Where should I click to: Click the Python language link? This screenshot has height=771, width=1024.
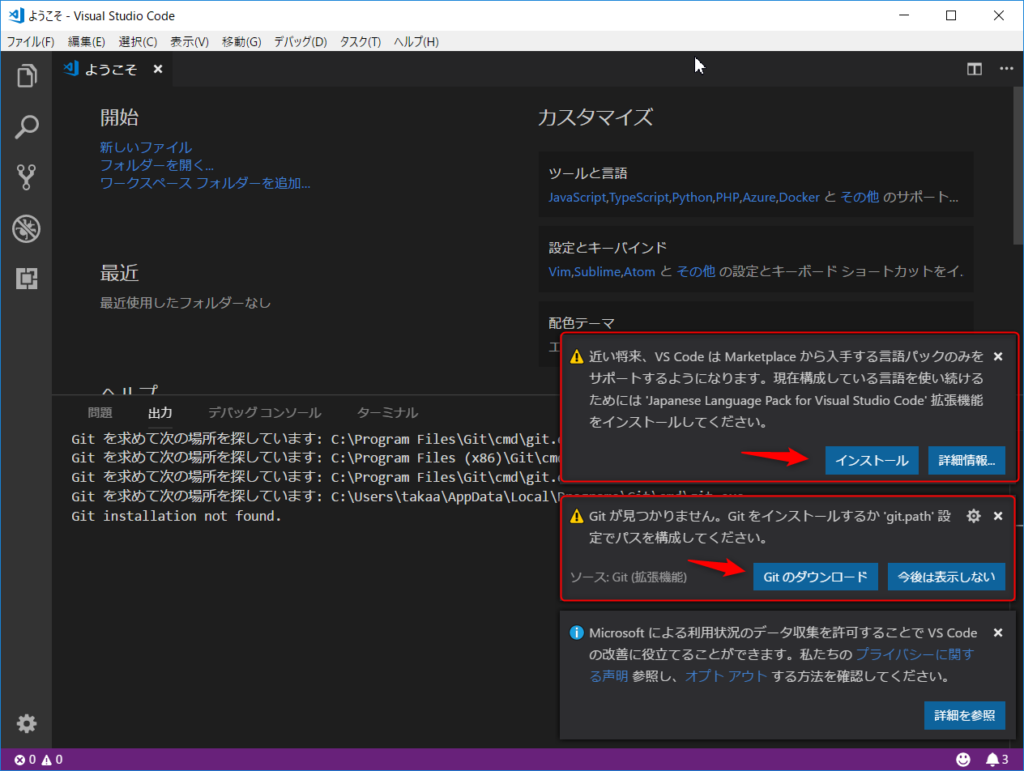[692, 197]
